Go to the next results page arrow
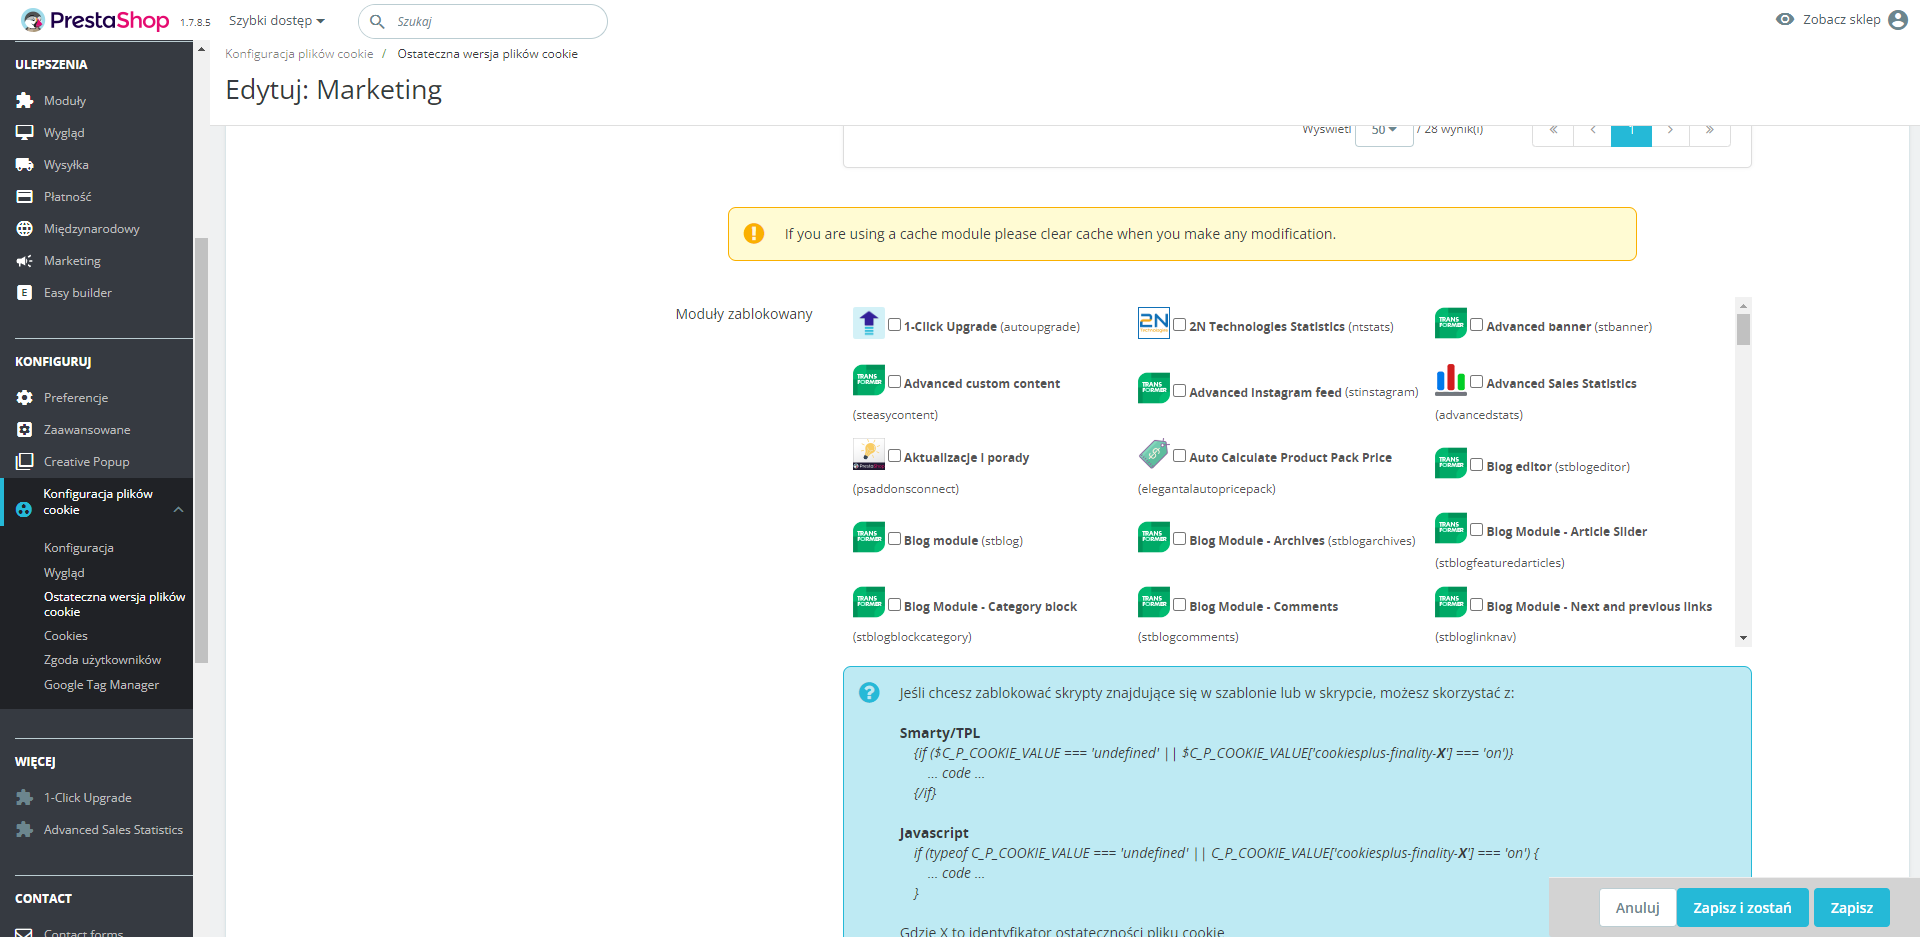The width and height of the screenshot is (1920, 937). 1670,131
